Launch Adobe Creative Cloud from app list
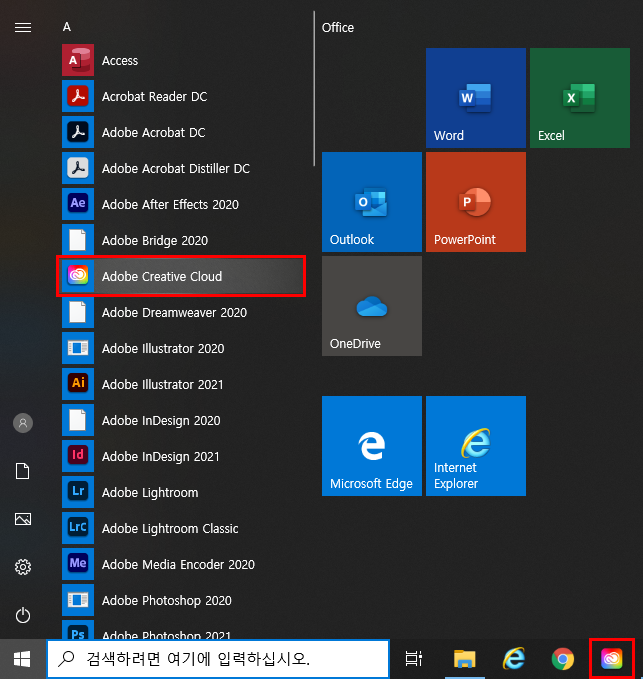 click(x=181, y=276)
